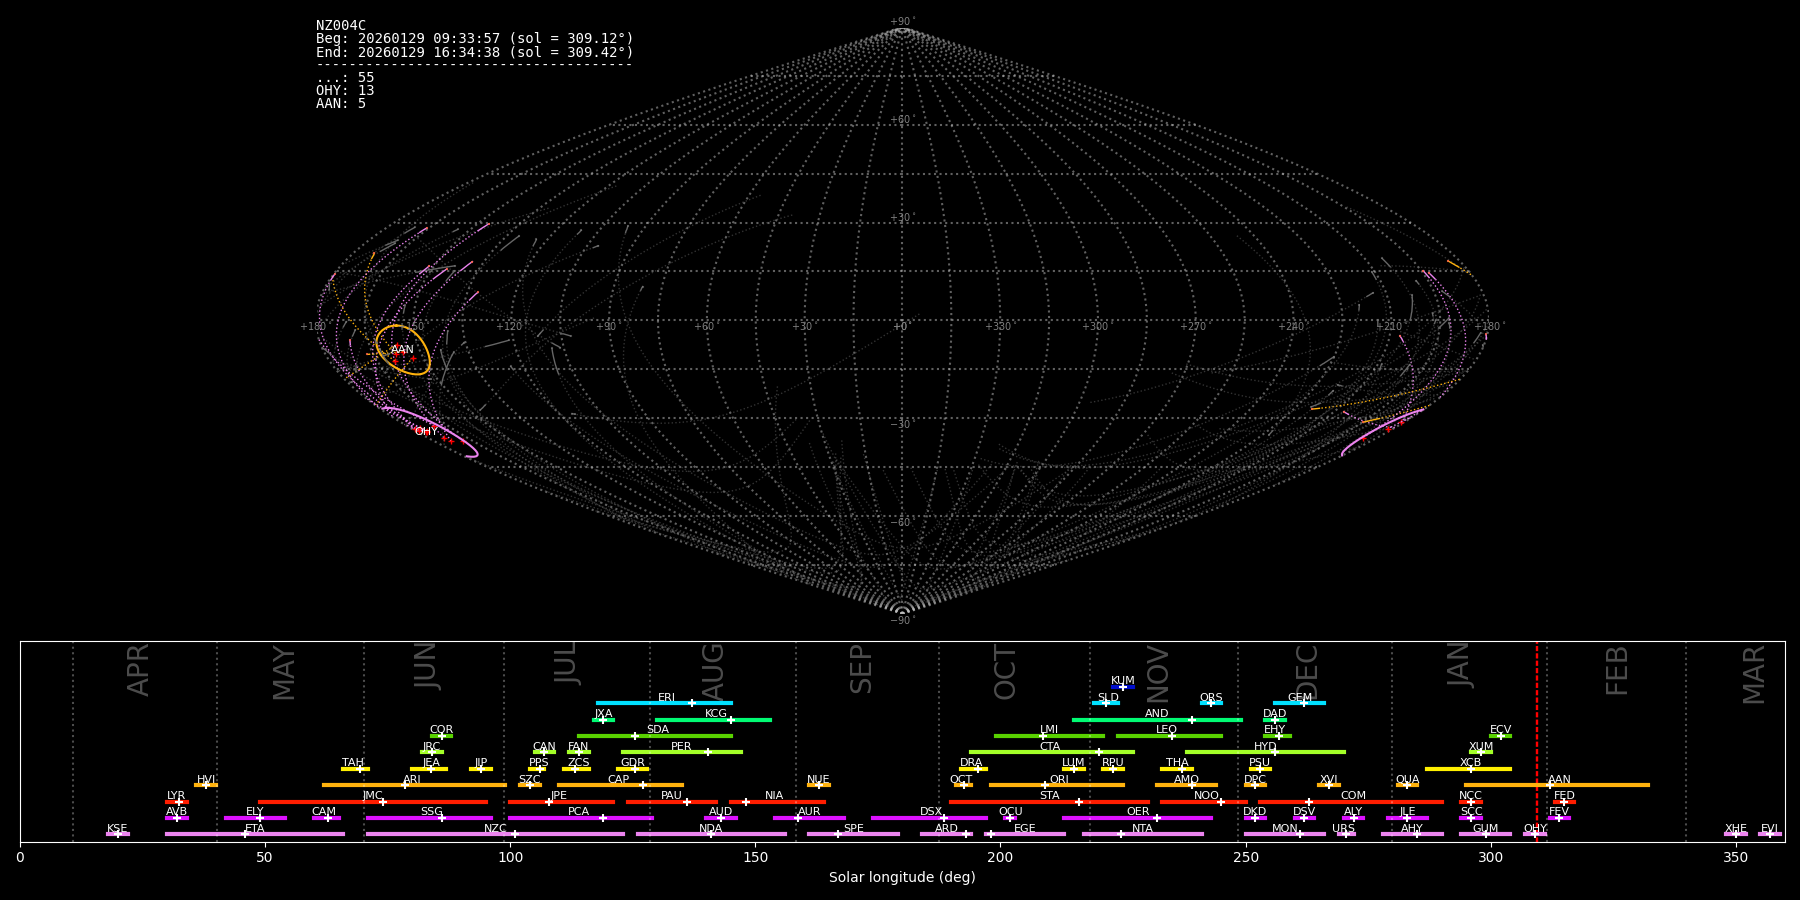Image resolution: width=1800 pixels, height=900 pixels.
Task: Select the PER shower bar on timeline
Action: click(682, 752)
